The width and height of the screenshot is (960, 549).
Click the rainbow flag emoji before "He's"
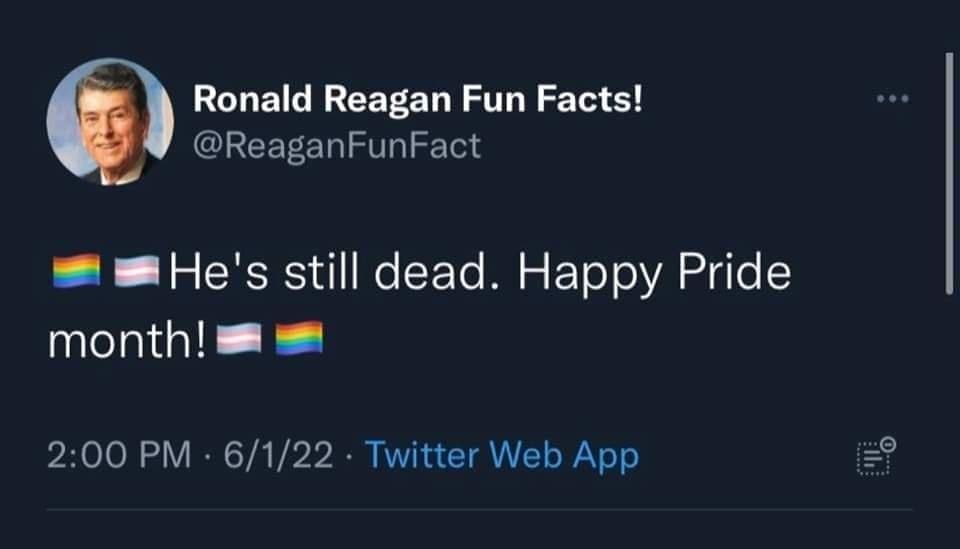(x=77, y=271)
